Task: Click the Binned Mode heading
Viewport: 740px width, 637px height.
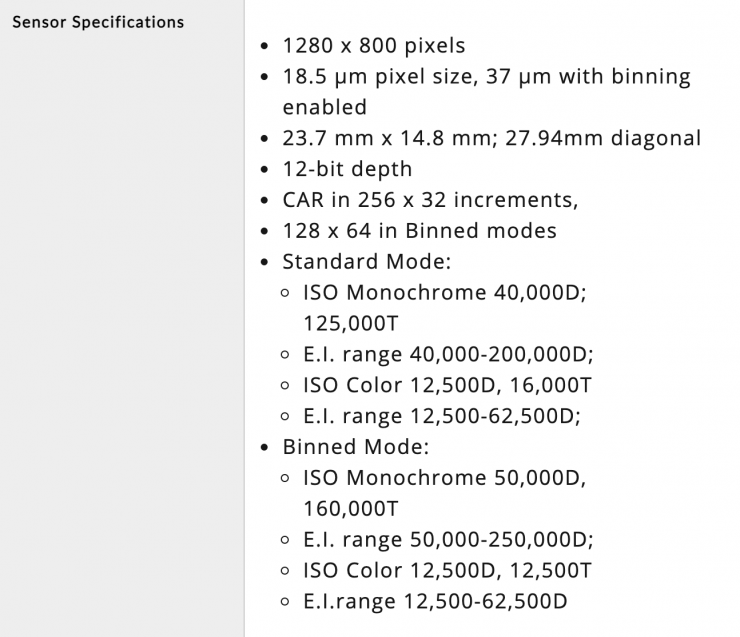Action: coord(355,447)
